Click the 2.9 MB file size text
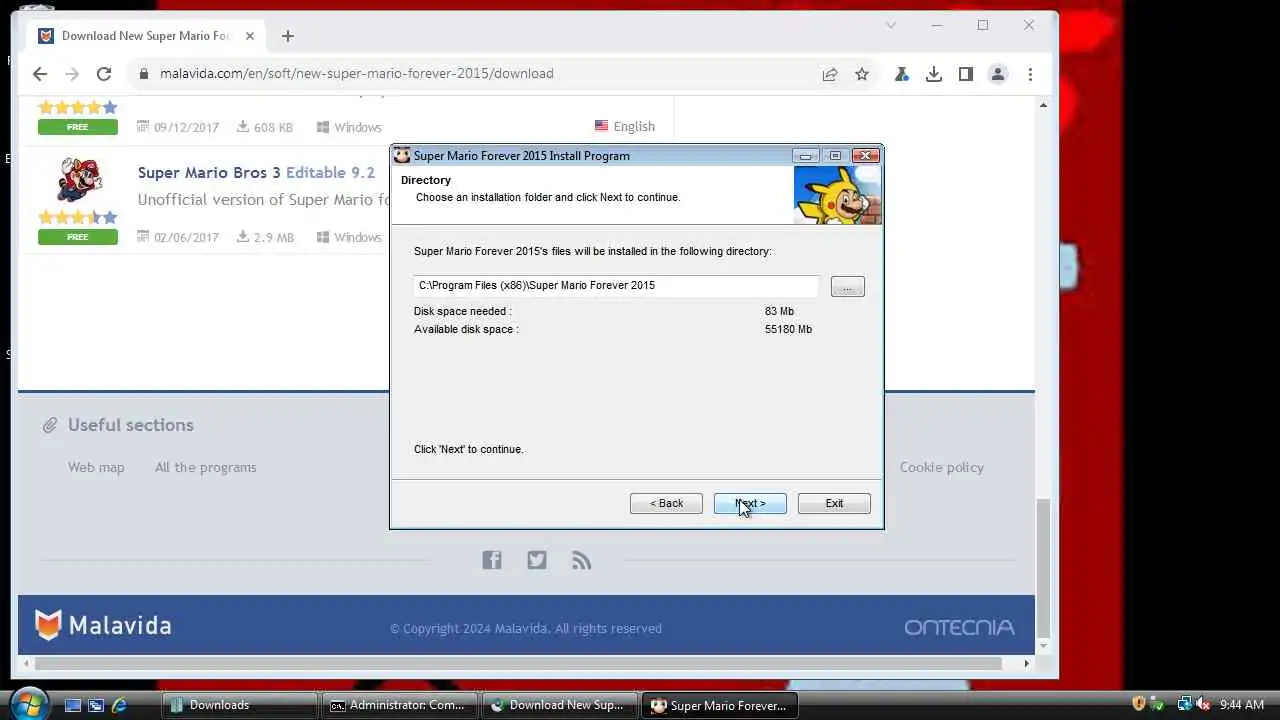 click(x=273, y=238)
